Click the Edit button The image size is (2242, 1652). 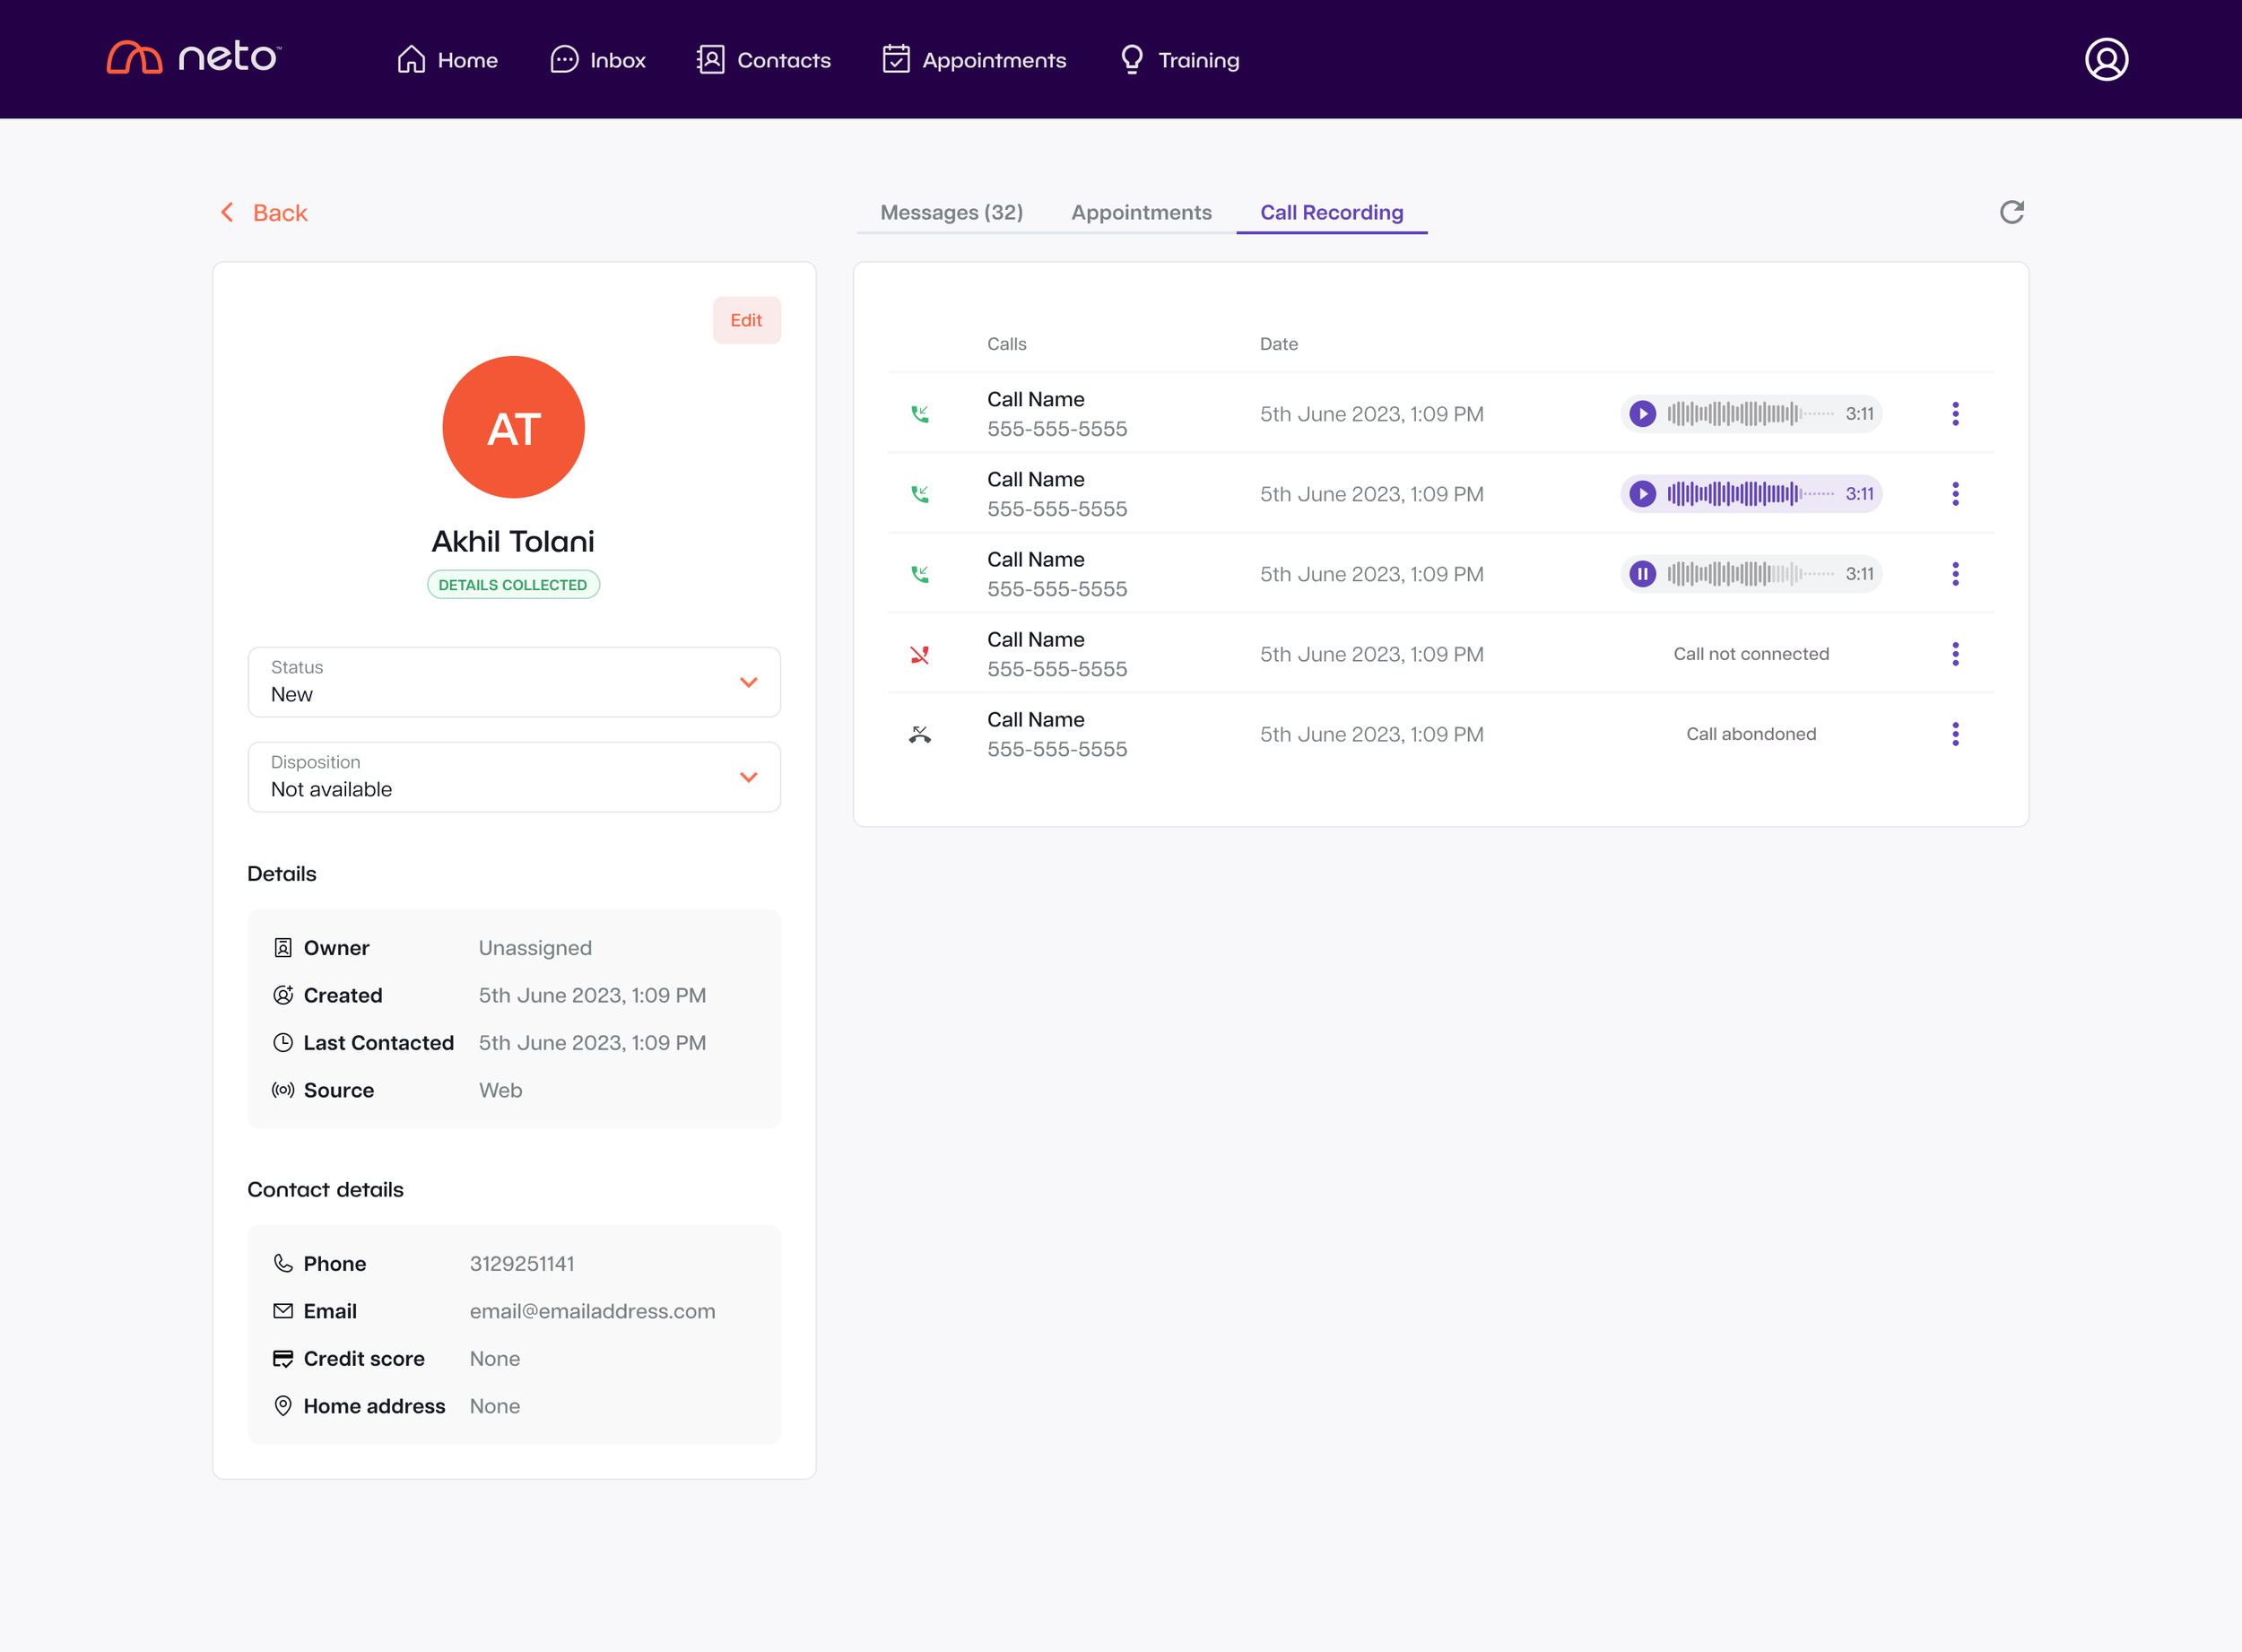pos(746,320)
